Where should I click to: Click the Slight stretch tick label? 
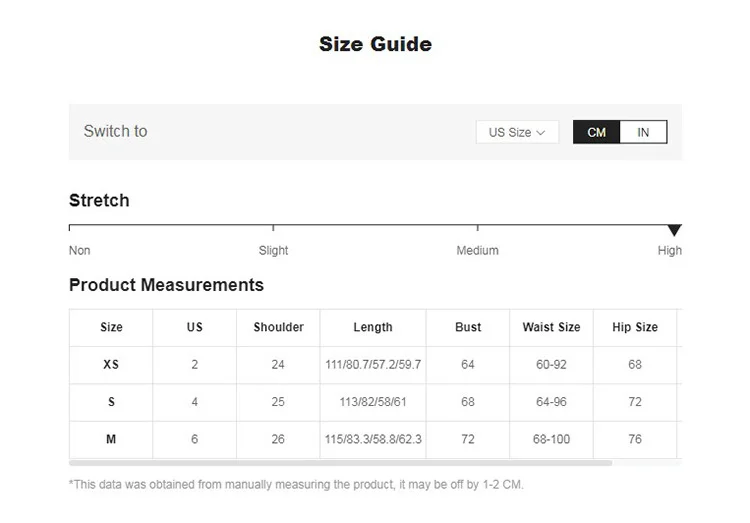pyautogui.click(x=273, y=250)
